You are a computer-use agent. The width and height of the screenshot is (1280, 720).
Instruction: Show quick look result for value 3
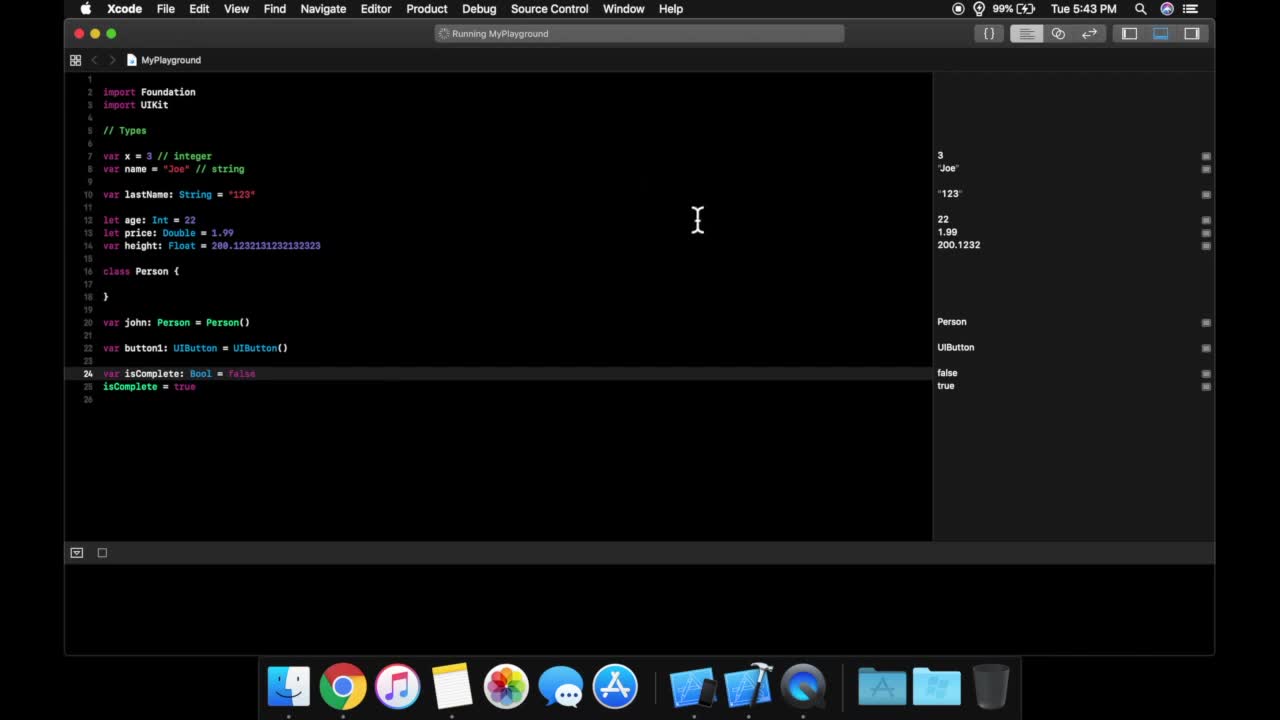(x=1206, y=156)
